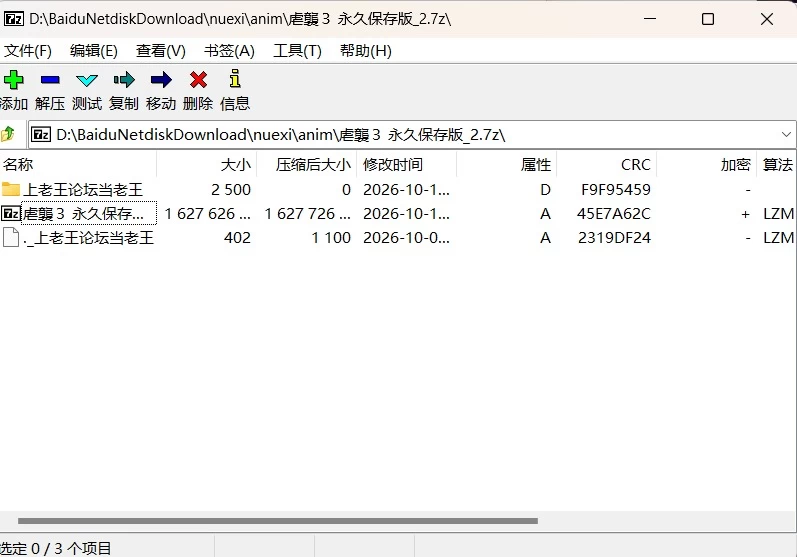Click the blue Extract (解压) minus icon

click(50, 80)
